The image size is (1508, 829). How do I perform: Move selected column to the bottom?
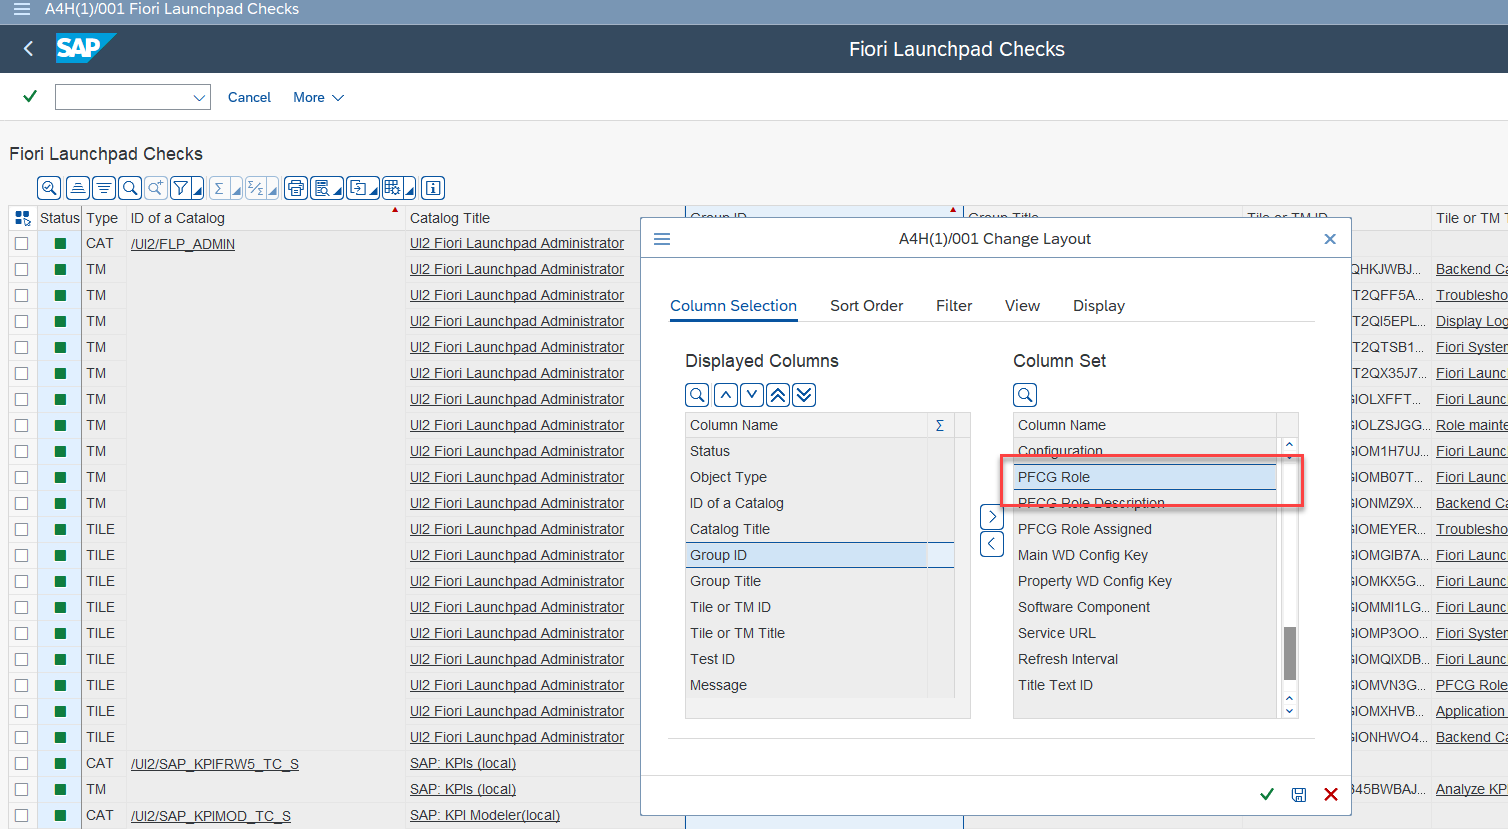pos(804,395)
